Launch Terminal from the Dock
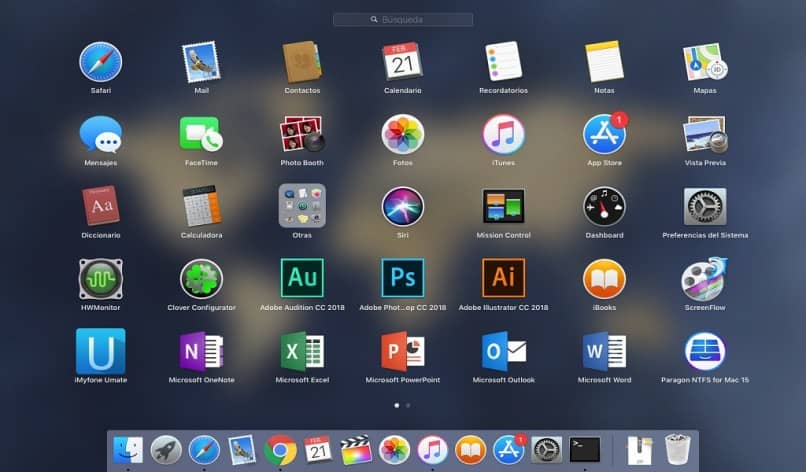Viewport: 806px width, 472px height. tap(584, 450)
